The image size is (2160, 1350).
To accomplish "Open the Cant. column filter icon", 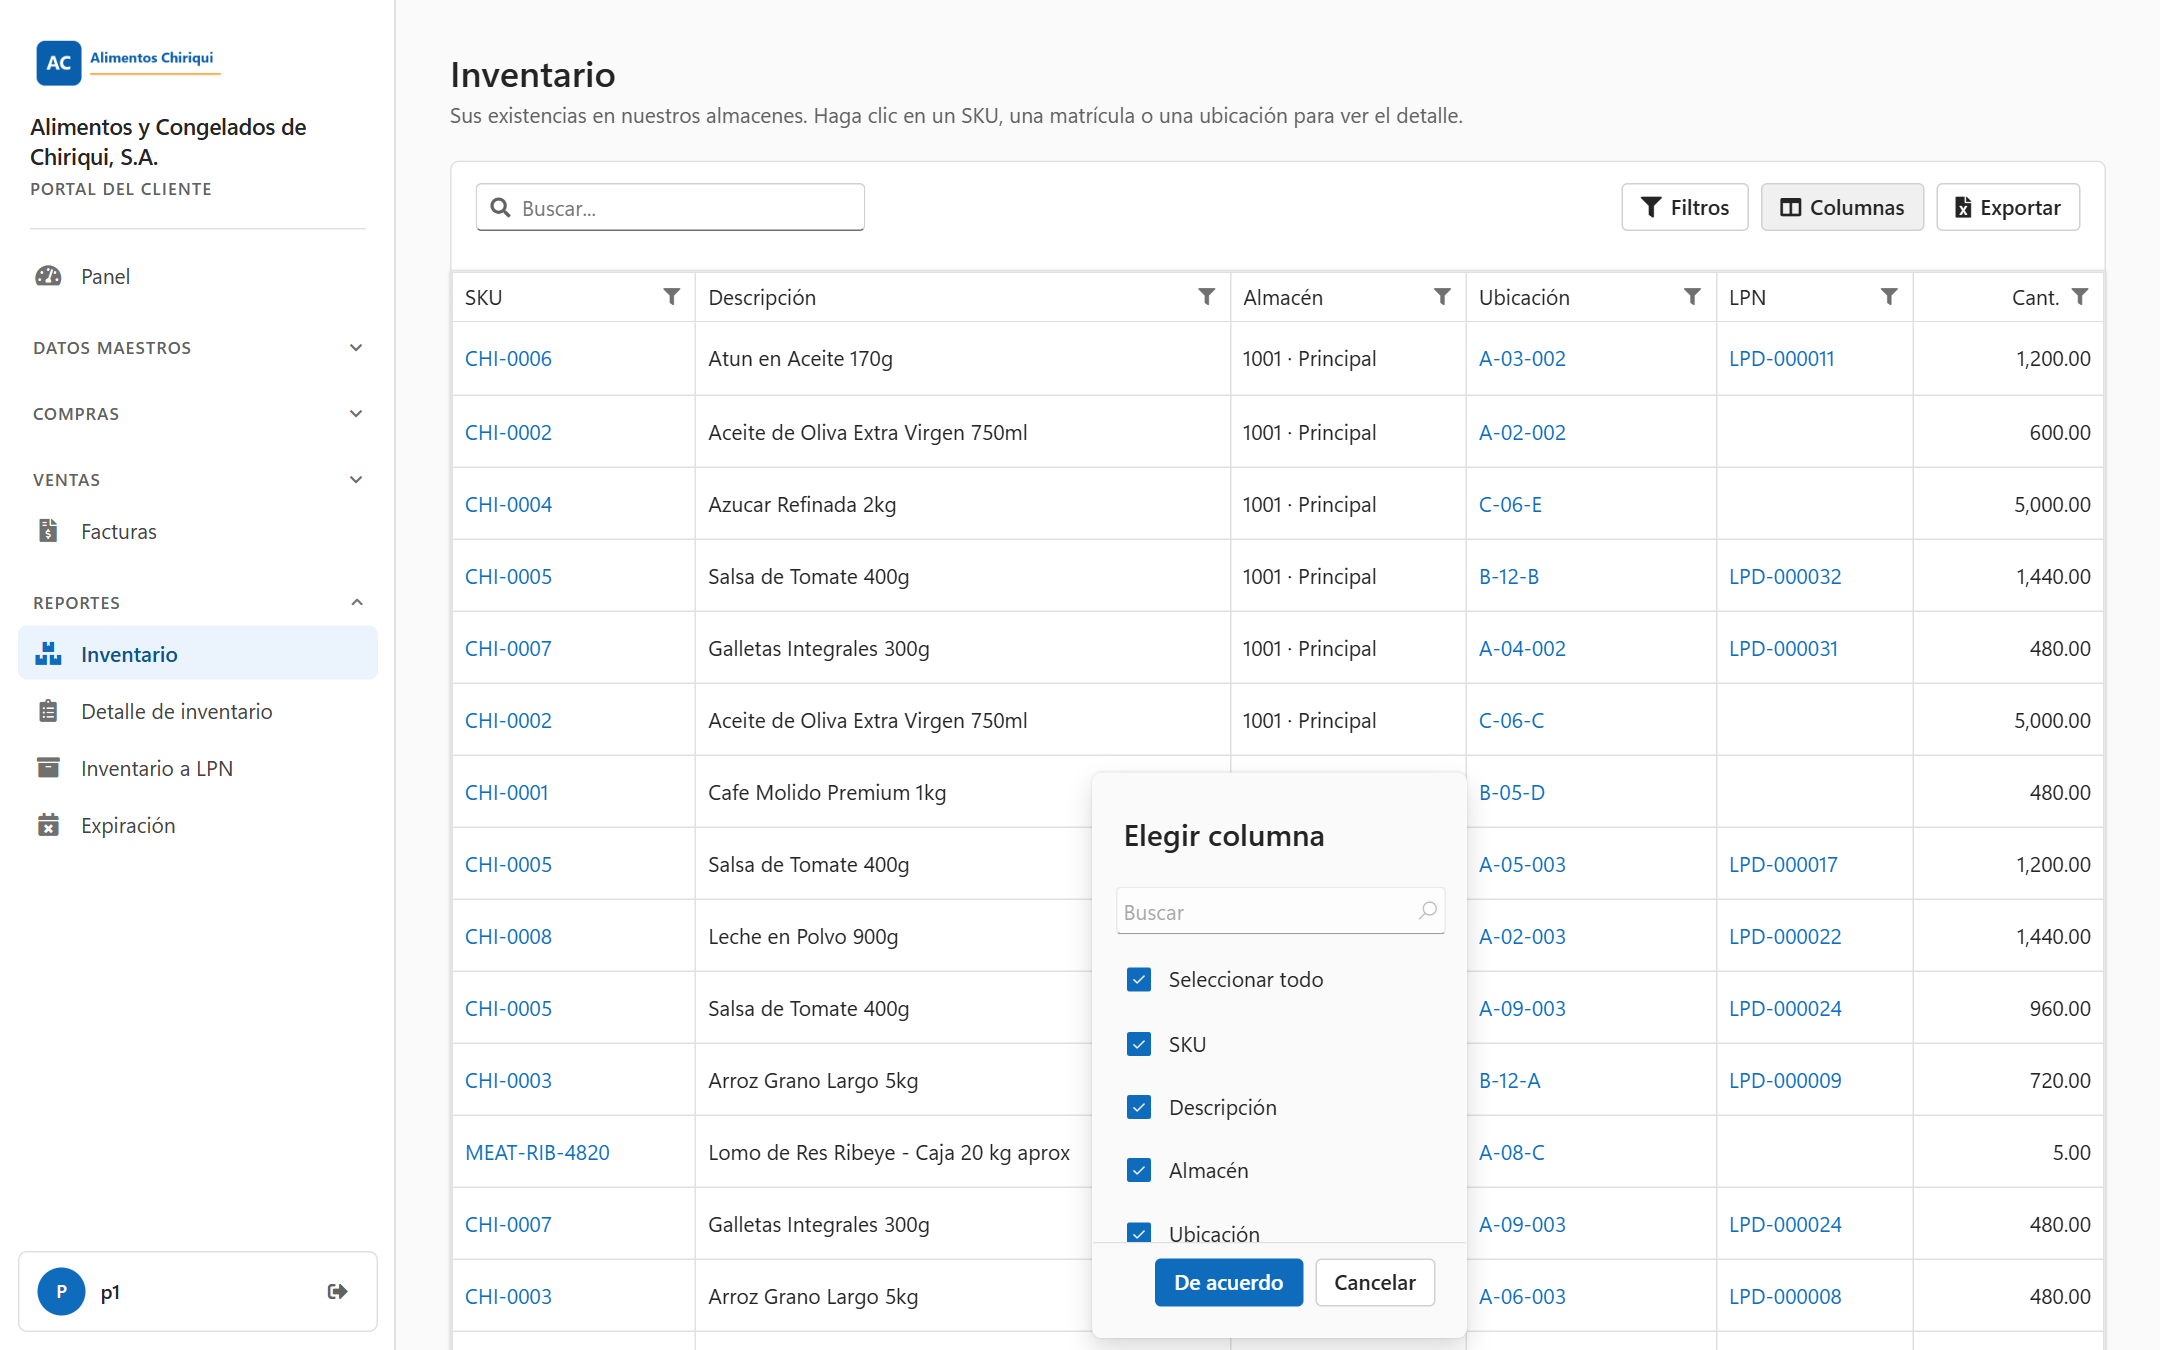I will (2080, 297).
